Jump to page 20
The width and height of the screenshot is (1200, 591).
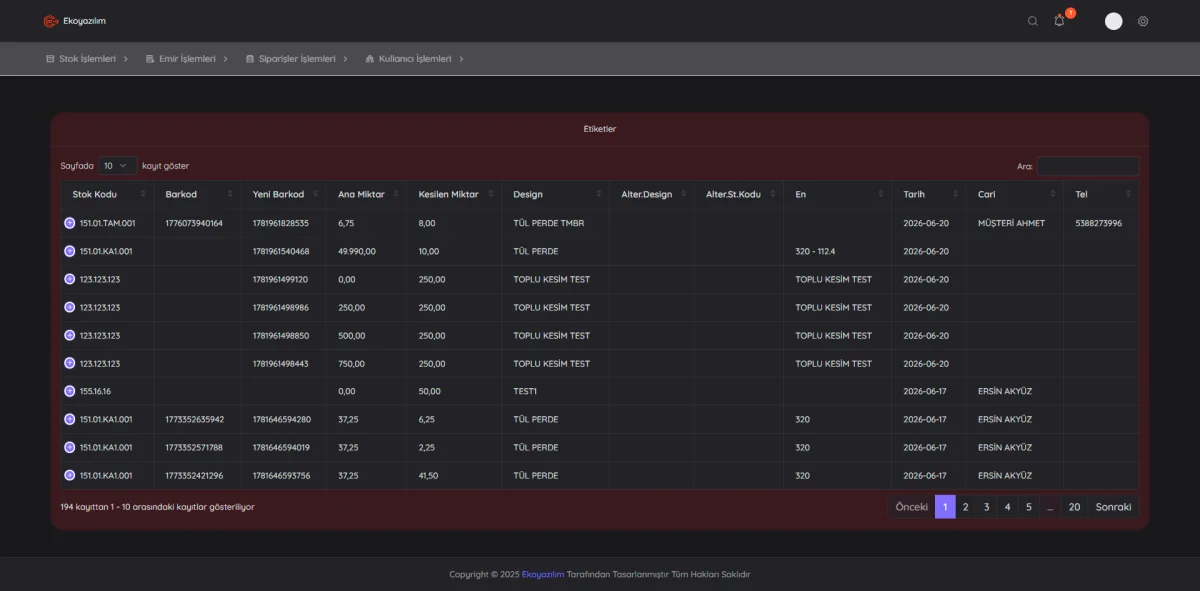pyautogui.click(x=1074, y=507)
